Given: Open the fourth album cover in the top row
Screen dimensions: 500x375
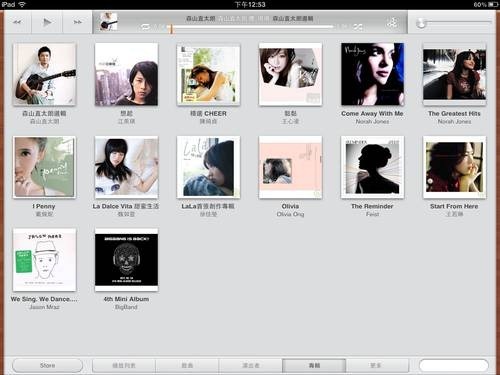Looking at the screenshot, I should (x=290, y=74).
